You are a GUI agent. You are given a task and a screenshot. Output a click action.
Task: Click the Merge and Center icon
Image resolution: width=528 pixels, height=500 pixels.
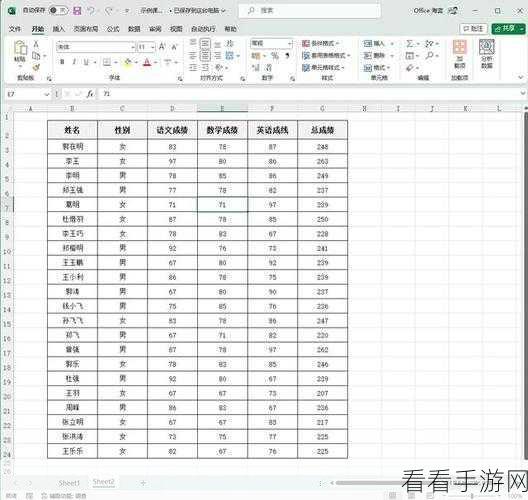point(230,56)
